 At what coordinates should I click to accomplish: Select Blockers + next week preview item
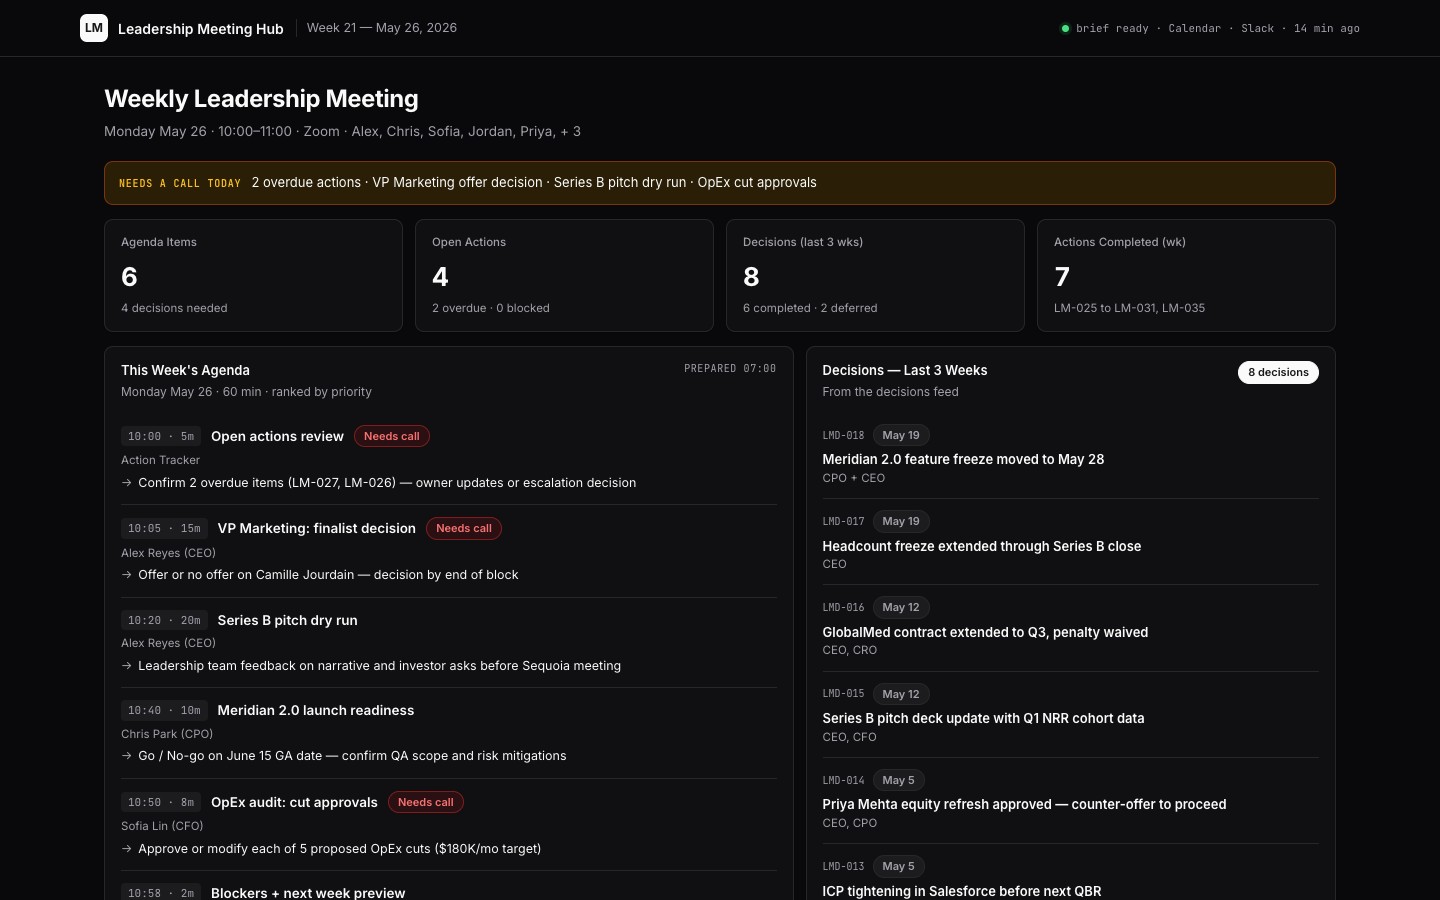(x=308, y=893)
